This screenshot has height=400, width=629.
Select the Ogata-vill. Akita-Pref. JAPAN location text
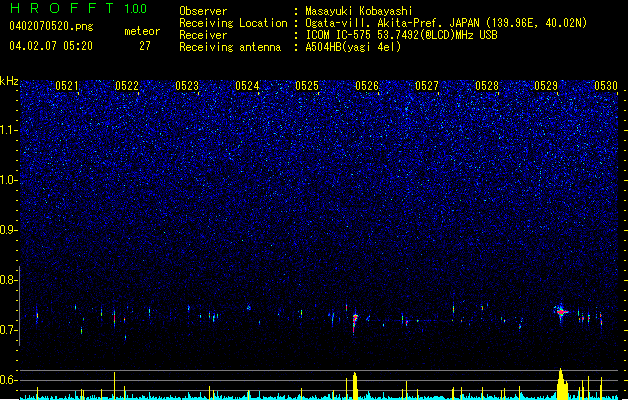coord(446,23)
